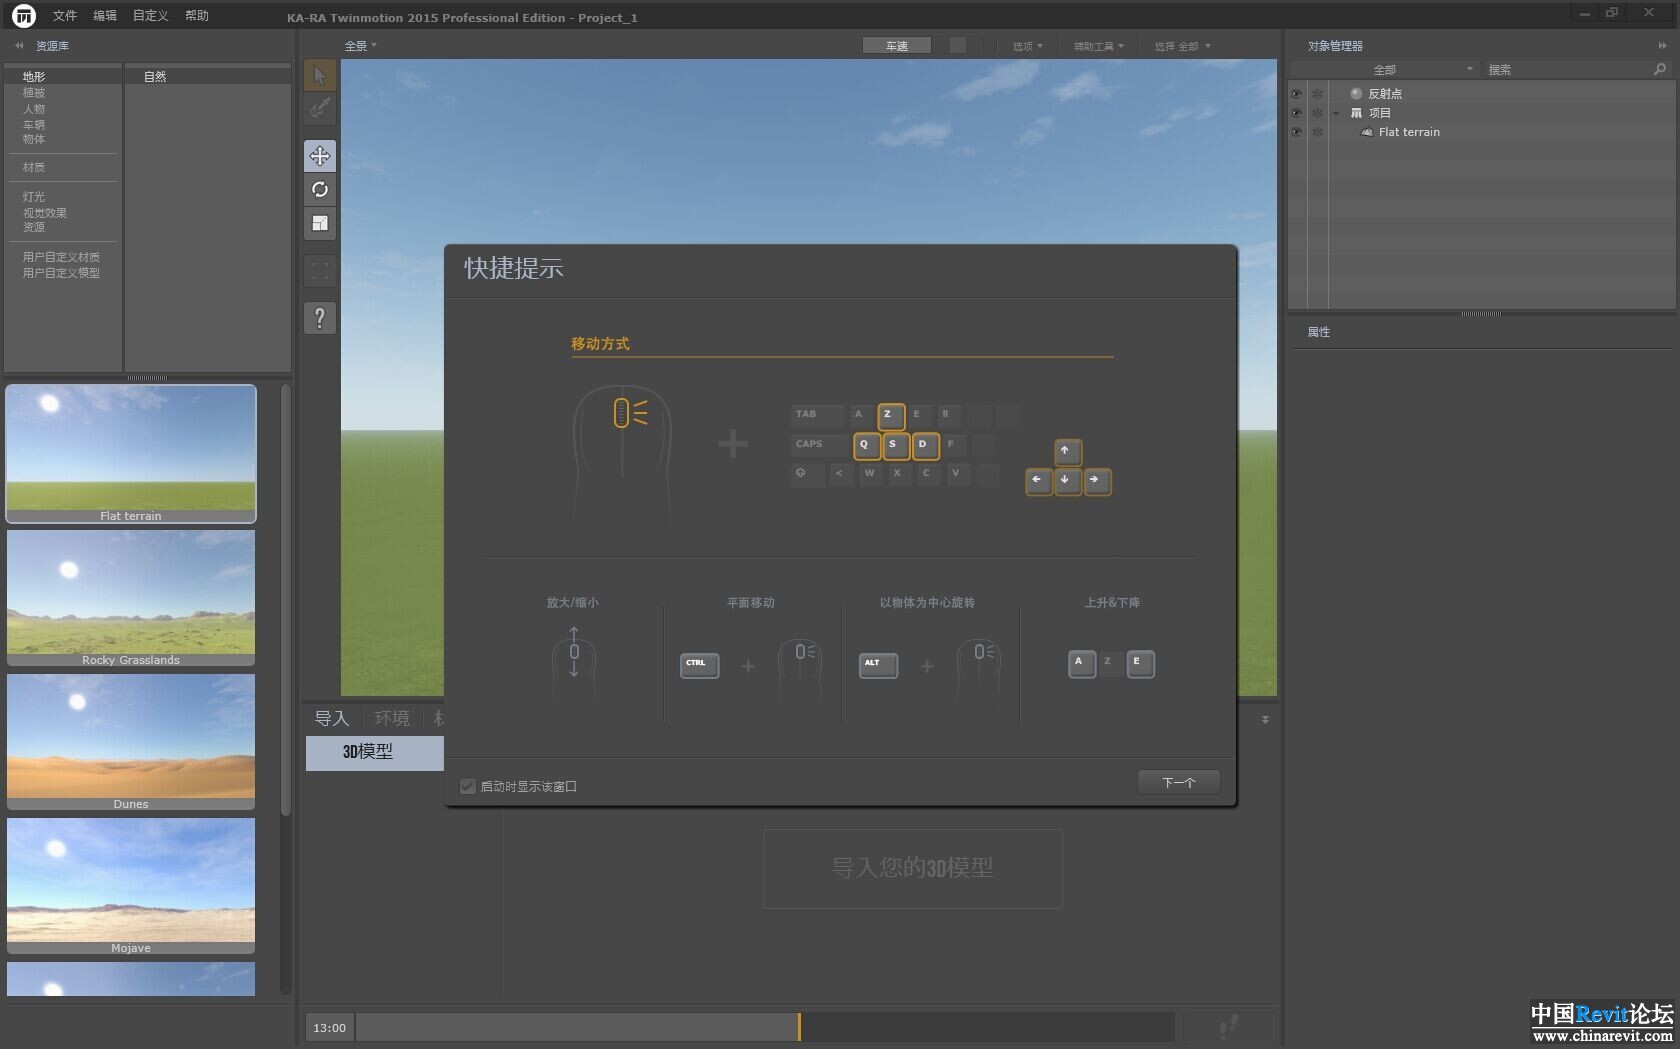Open the 选项 dropdown in viewport toolbar

click(1027, 46)
